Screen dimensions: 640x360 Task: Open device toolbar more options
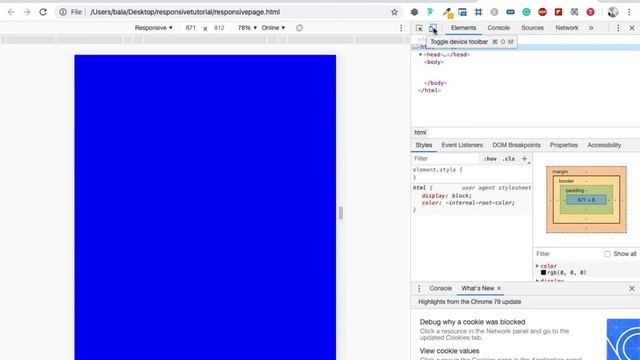tap(401, 28)
